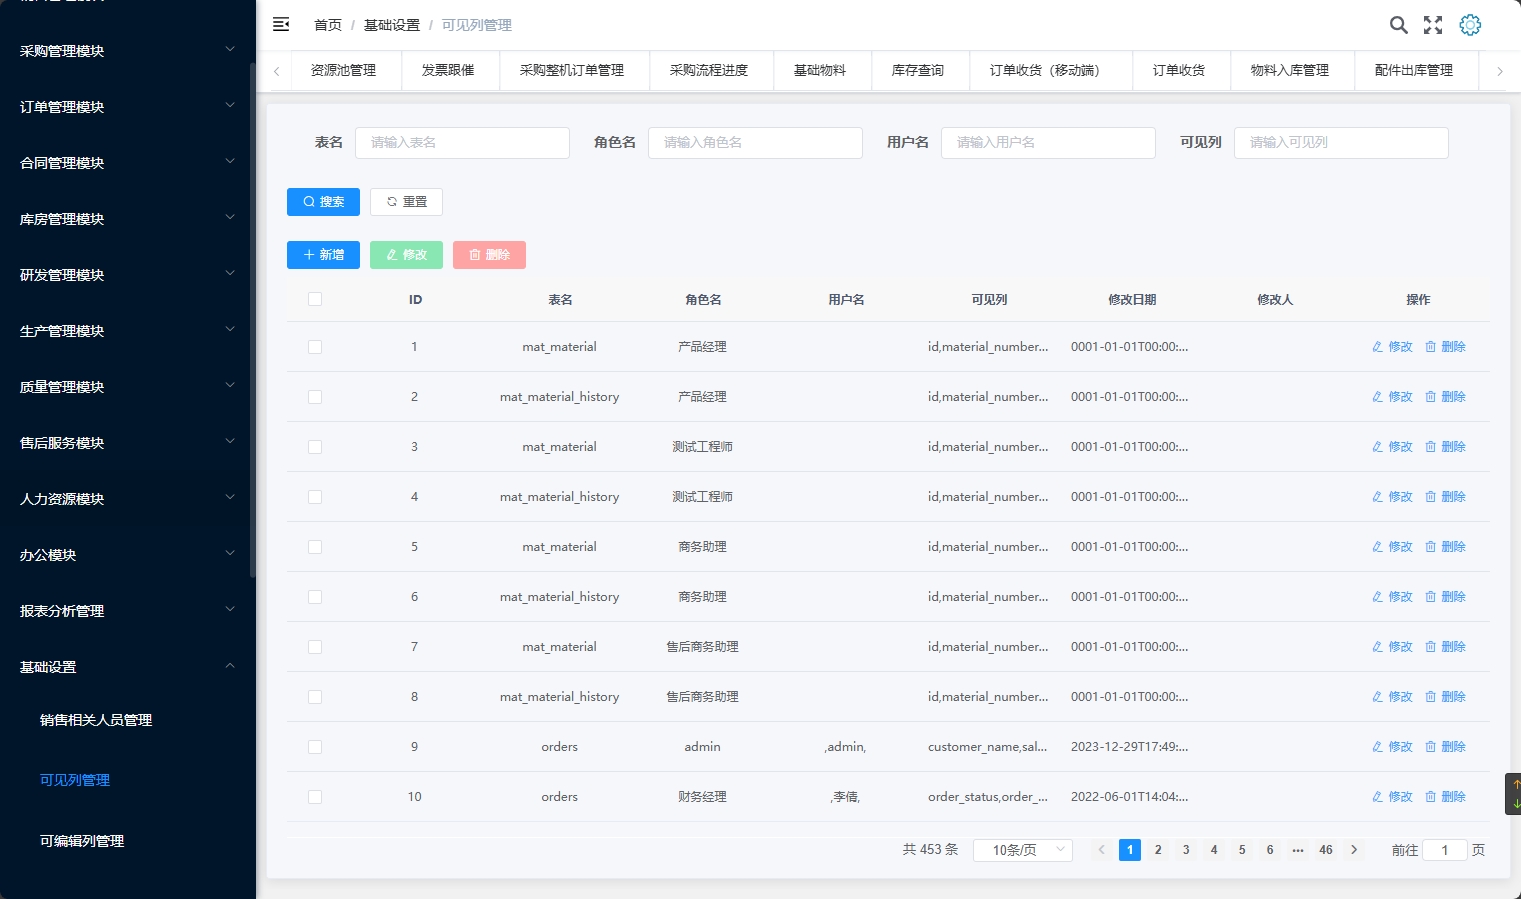The width and height of the screenshot is (1521, 899).
Task: Switch to the 物料入库管理 tab
Action: pos(1290,70)
